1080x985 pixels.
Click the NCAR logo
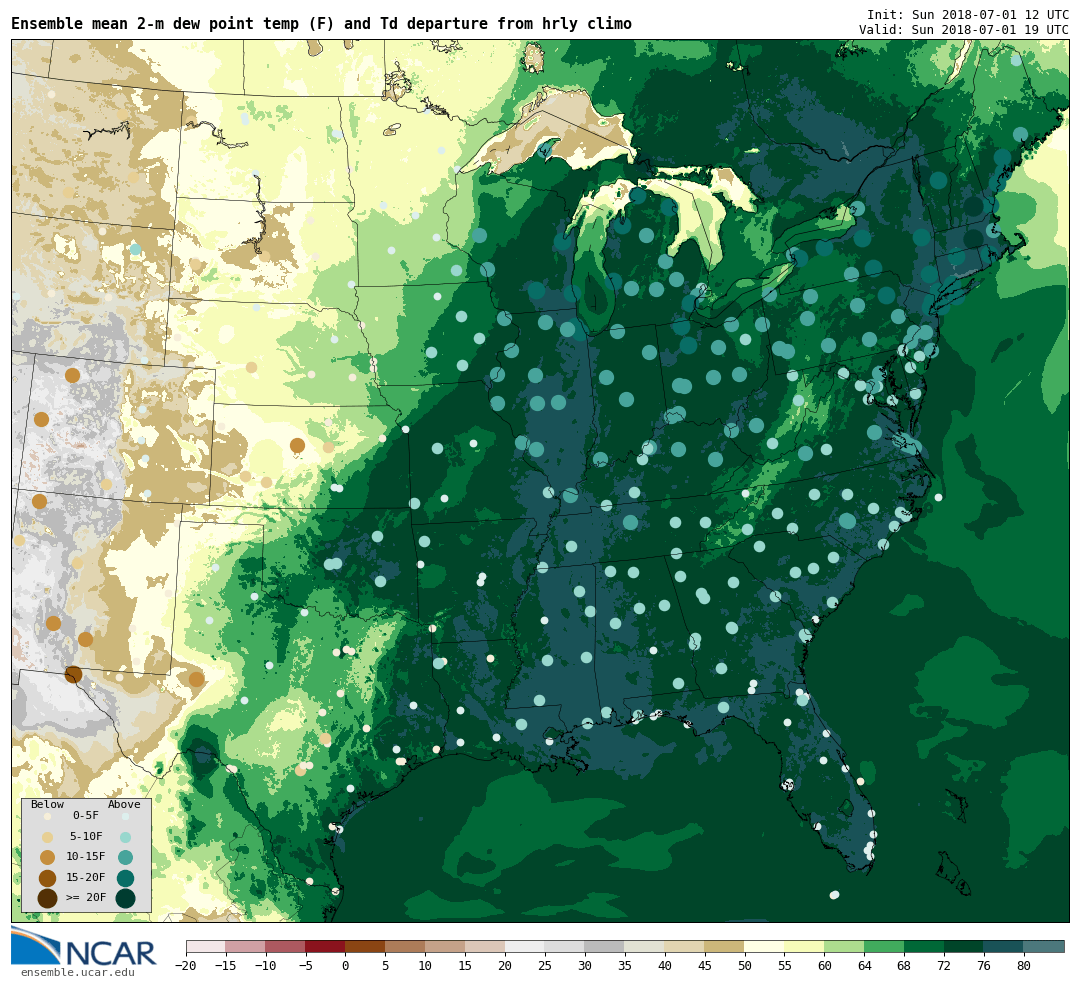click(x=84, y=947)
